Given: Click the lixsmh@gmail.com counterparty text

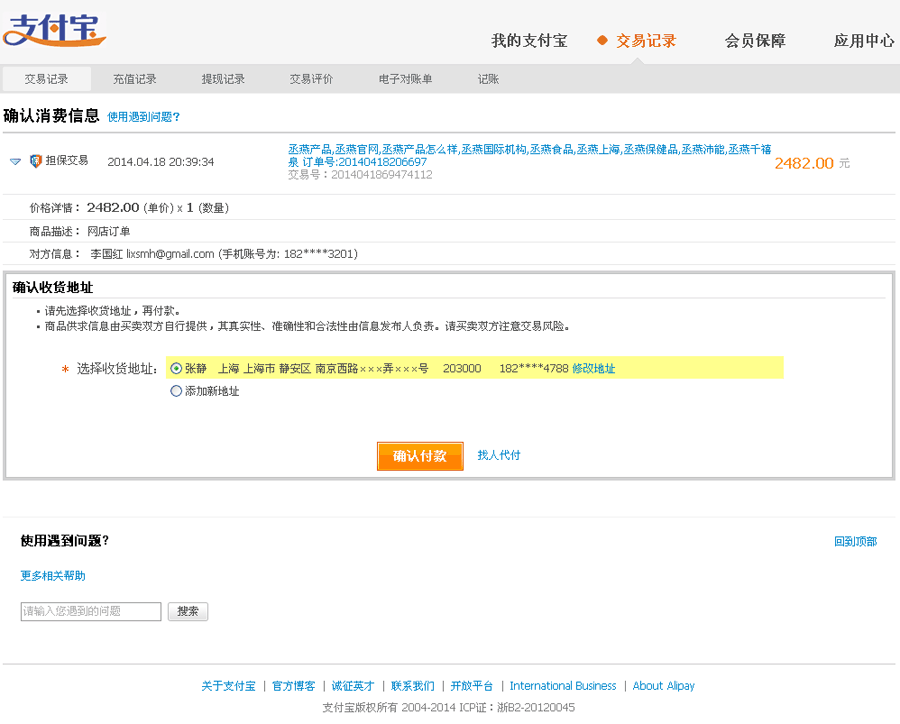Looking at the screenshot, I should [x=170, y=254].
